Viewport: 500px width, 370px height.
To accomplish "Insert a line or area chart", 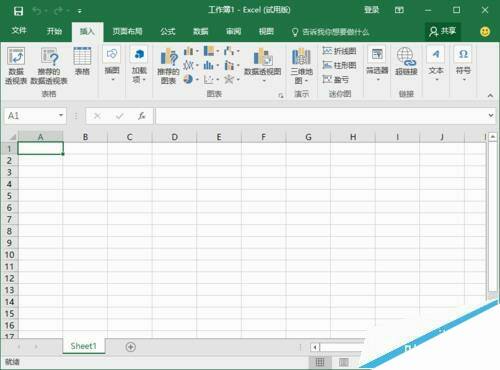I will tap(191, 65).
